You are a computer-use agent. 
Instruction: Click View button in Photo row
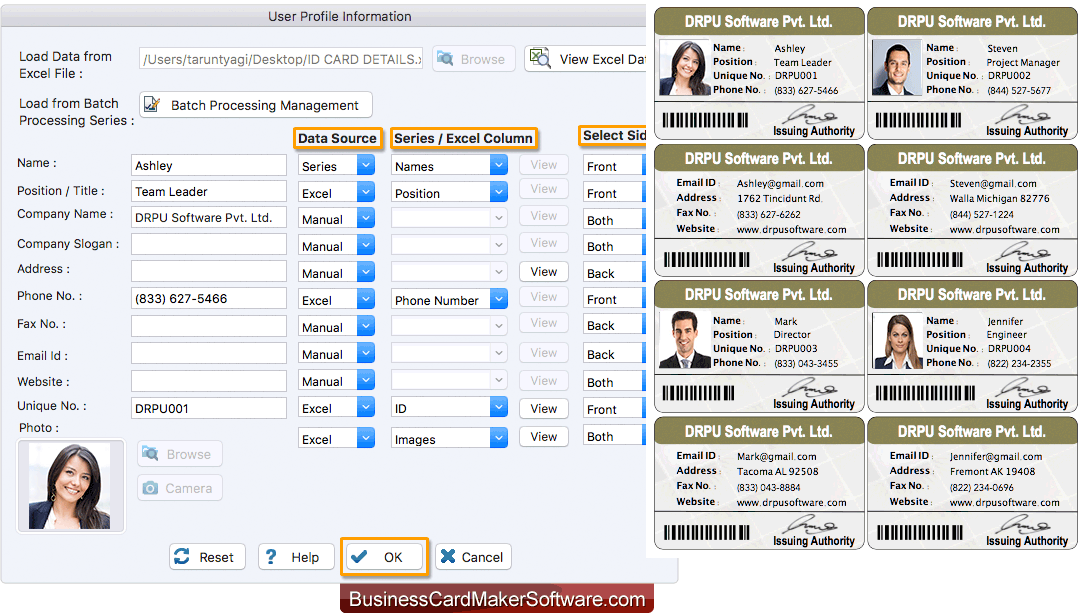tap(544, 437)
